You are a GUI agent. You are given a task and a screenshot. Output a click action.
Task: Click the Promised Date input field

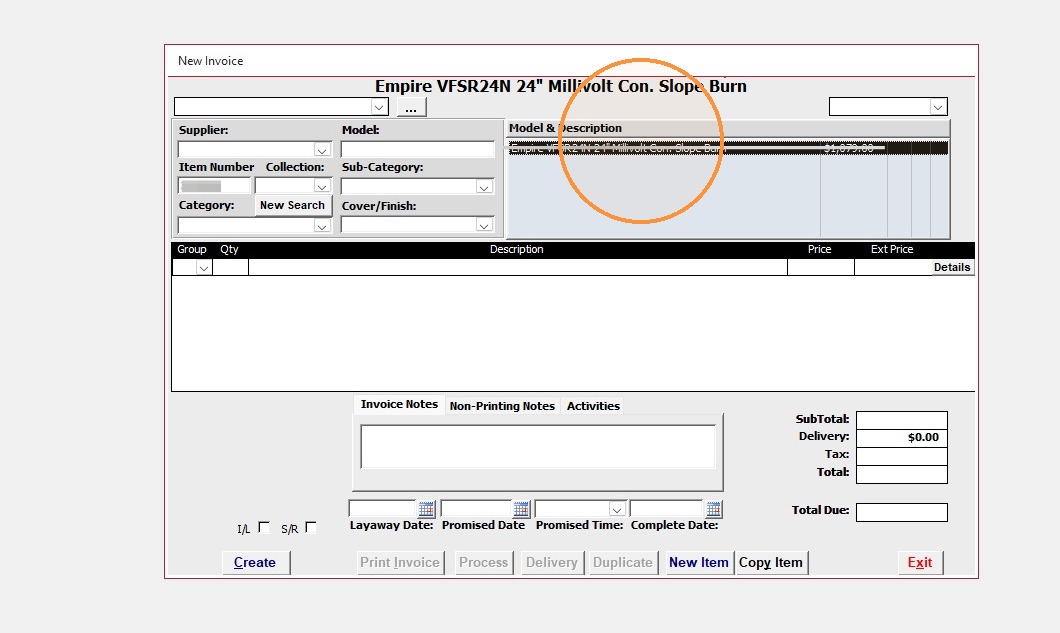(476, 509)
